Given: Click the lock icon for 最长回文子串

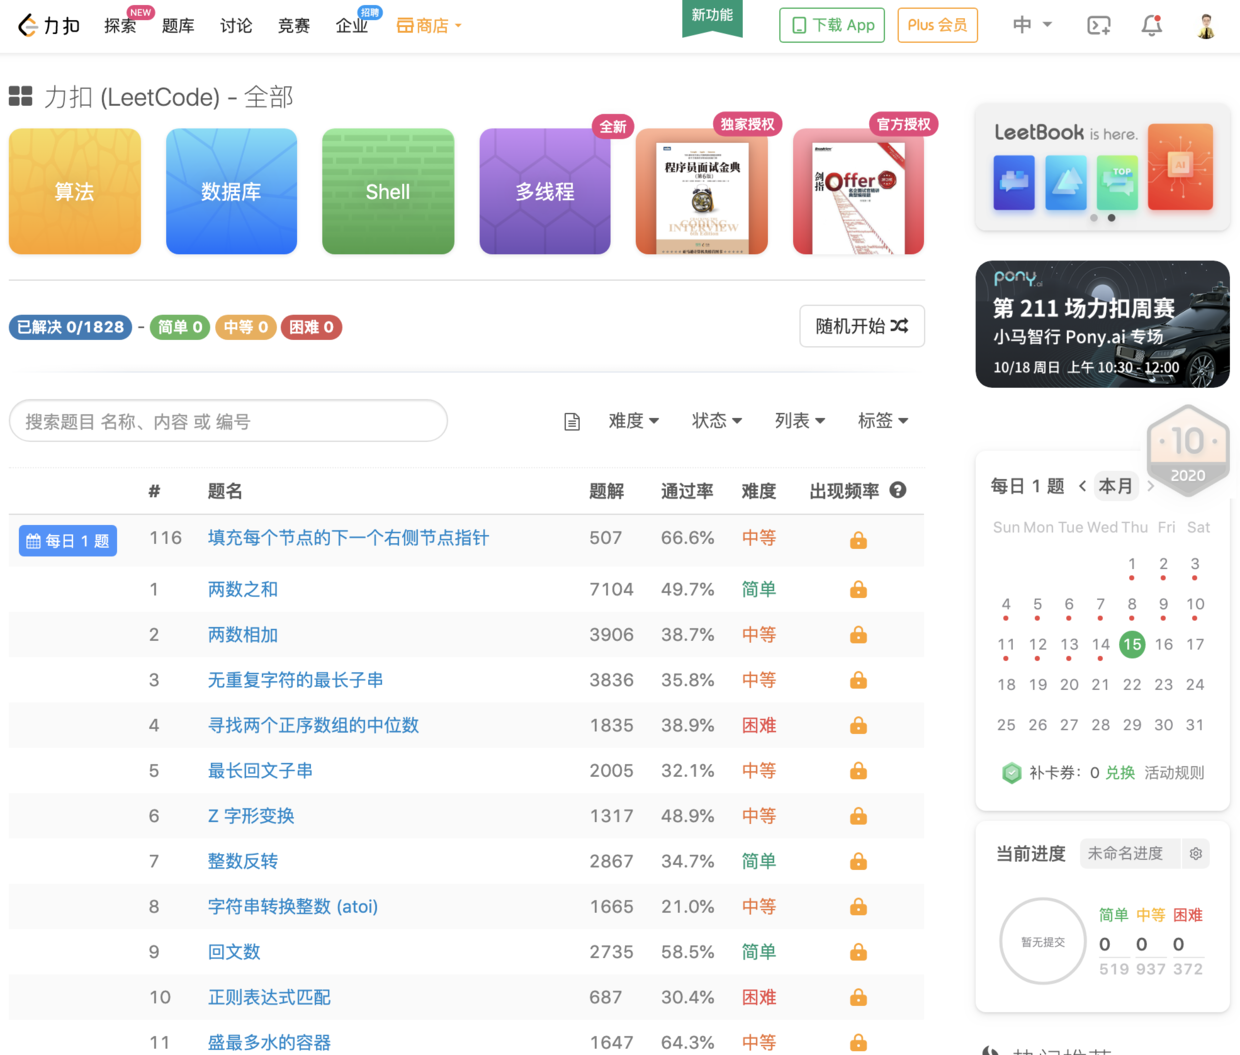Looking at the screenshot, I should [858, 771].
